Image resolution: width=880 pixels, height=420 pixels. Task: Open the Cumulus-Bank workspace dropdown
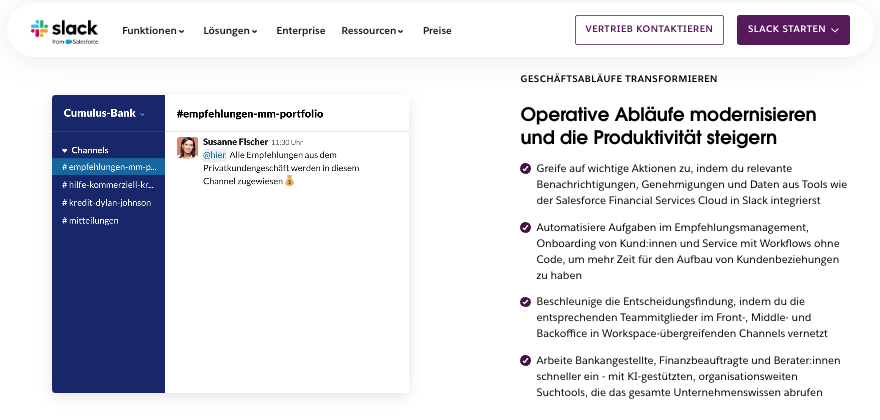point(104,113)
